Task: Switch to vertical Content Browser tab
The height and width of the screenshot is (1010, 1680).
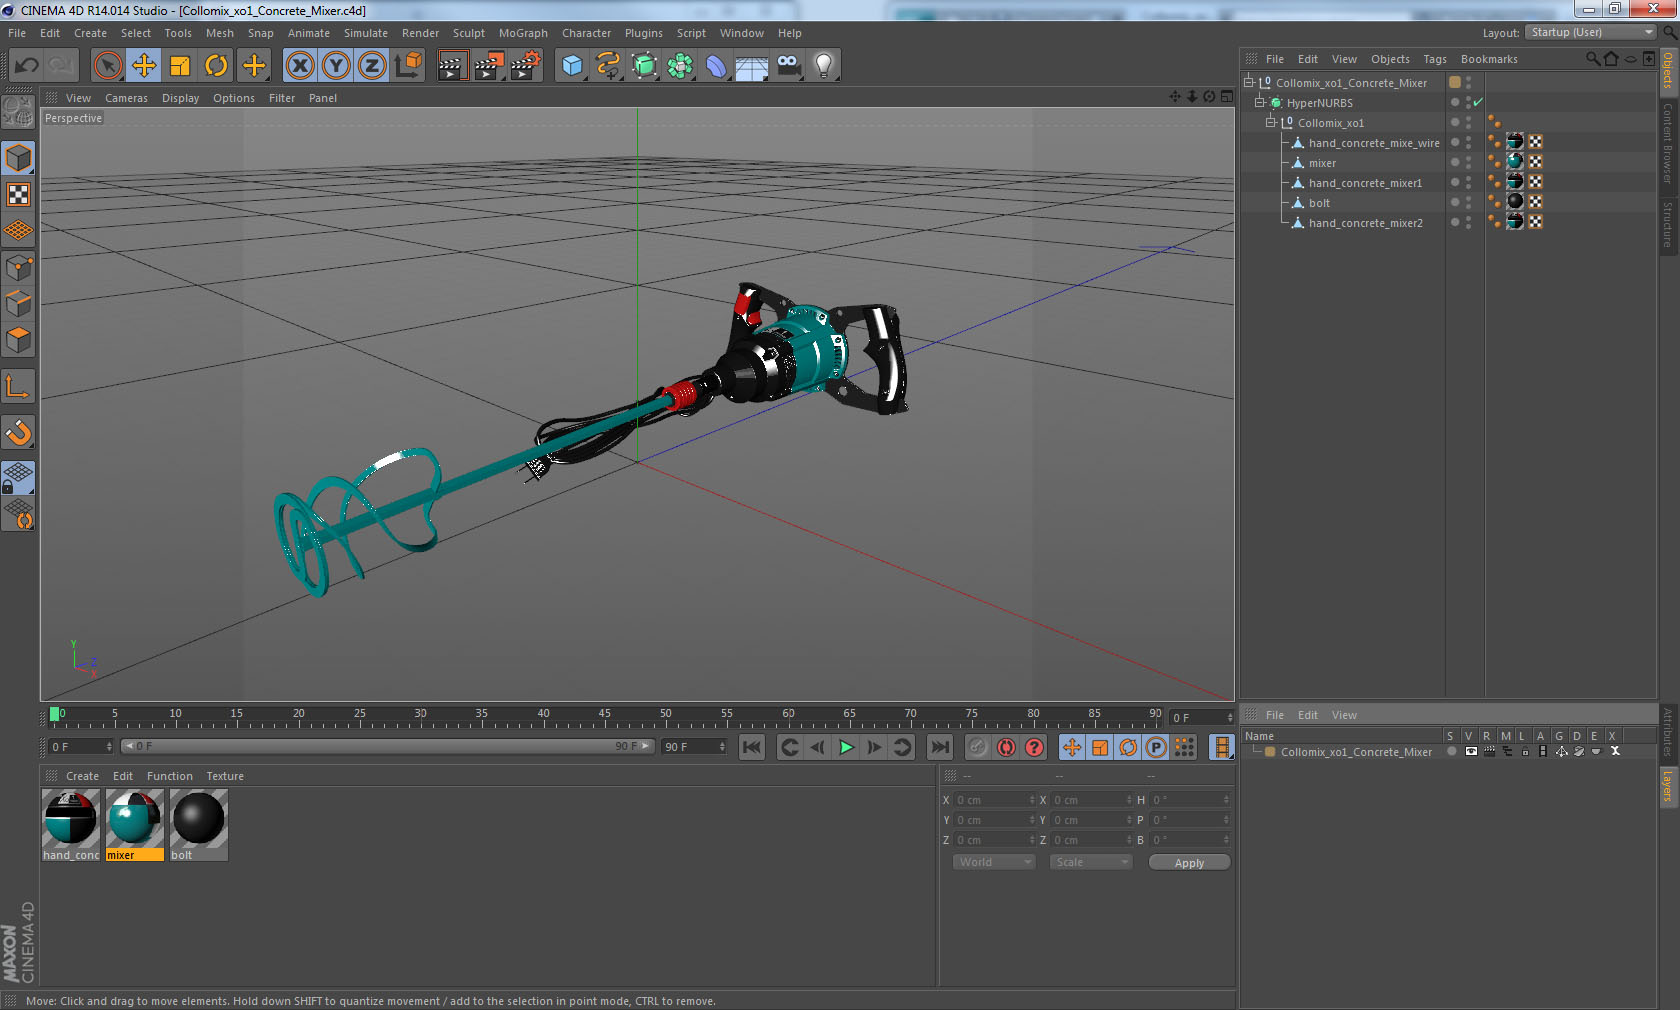Action: pos(1667,142)
